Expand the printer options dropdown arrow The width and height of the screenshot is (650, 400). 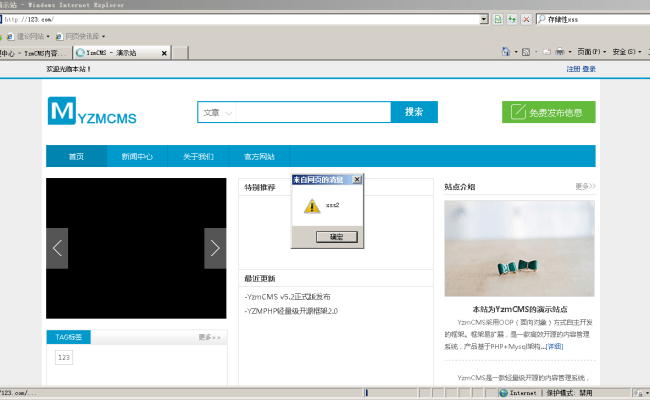pyautogui.click(x=570, y=52)
